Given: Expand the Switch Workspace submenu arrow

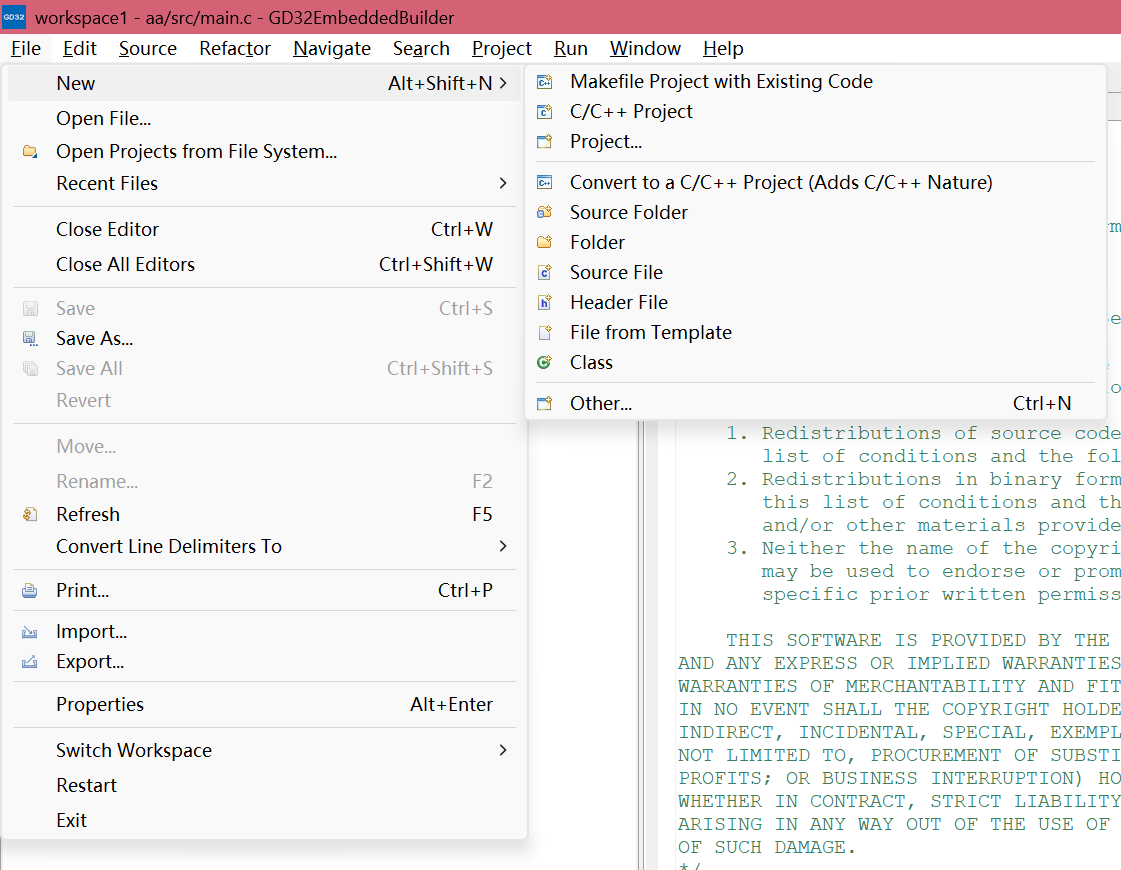Looking at the screenshot, I should point(503,750).
